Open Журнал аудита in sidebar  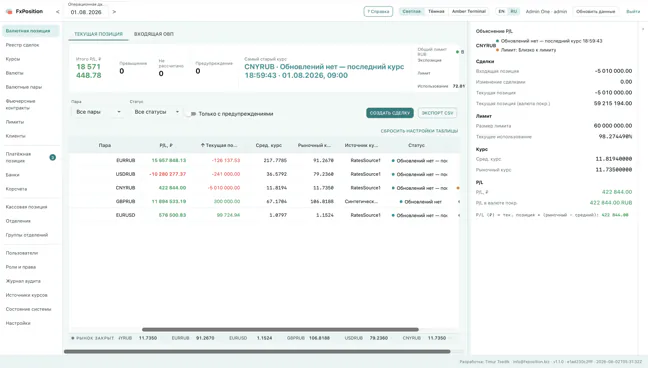tap(31, 281)
